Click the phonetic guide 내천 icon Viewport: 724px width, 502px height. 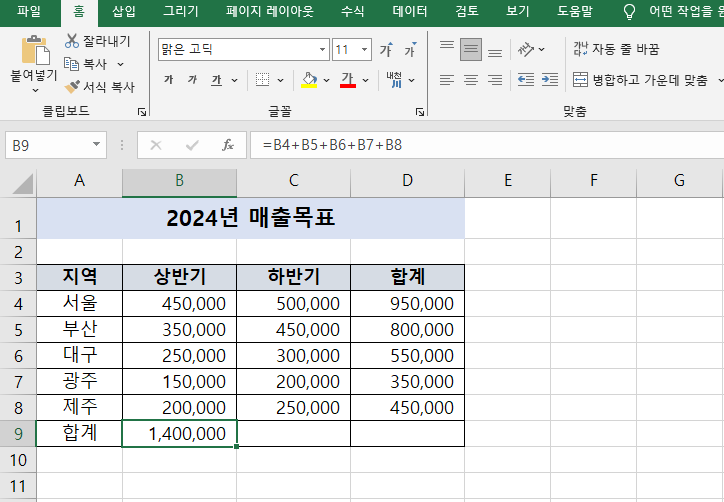pyautogui.click(x=394, y=80)
